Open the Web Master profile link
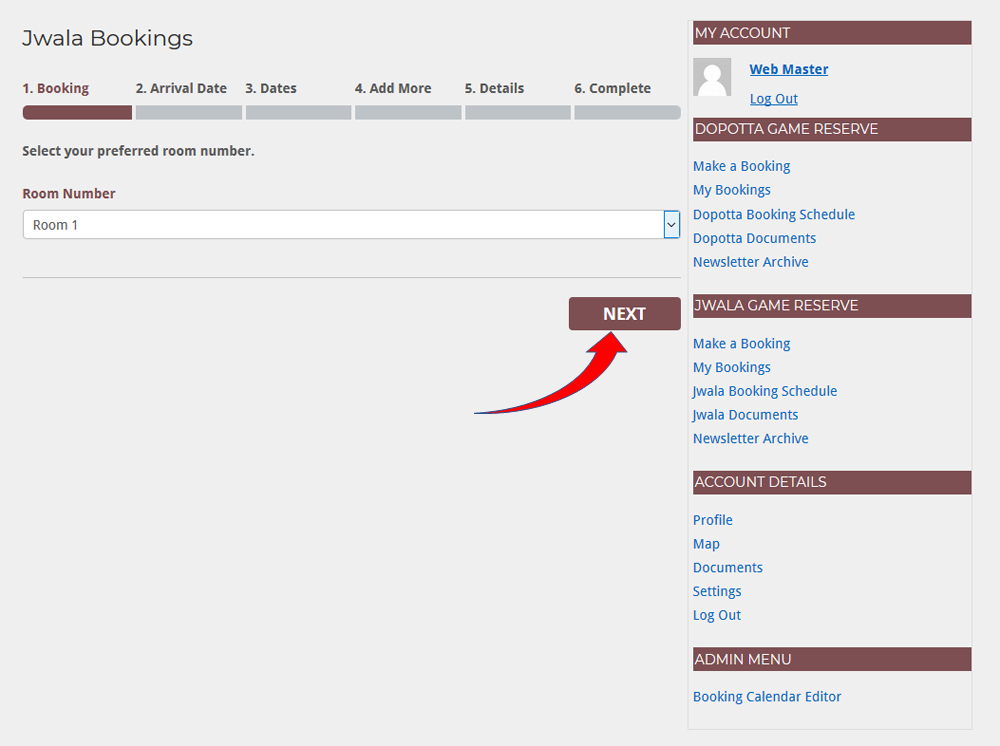This screenshot has height=746, width=1000. coord(788,69)
